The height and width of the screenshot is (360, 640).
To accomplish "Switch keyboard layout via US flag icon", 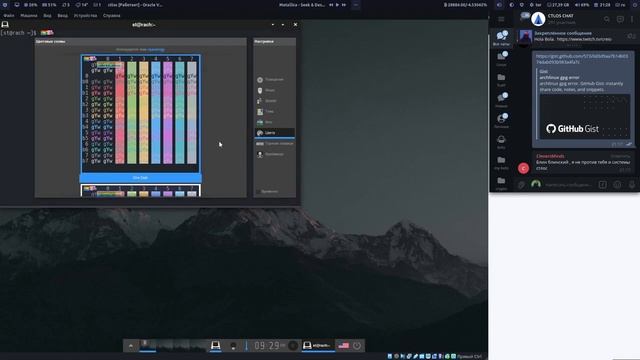I will pyautogui.click(x=344, y=346).
